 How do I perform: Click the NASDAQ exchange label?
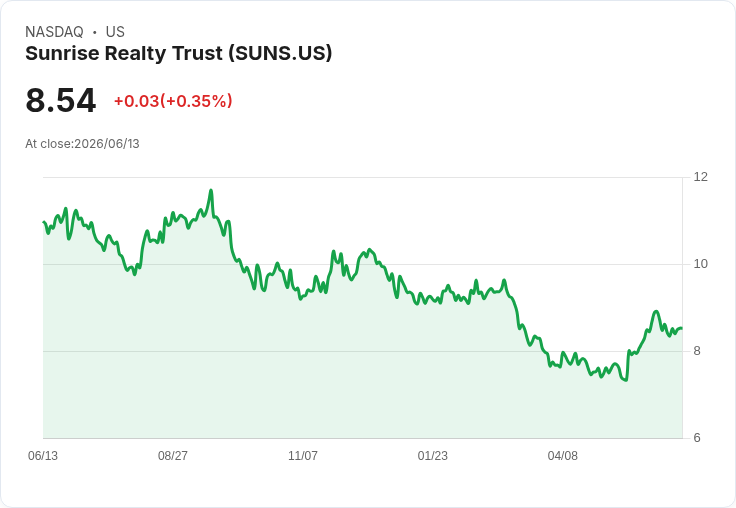[x=54, y=32]
